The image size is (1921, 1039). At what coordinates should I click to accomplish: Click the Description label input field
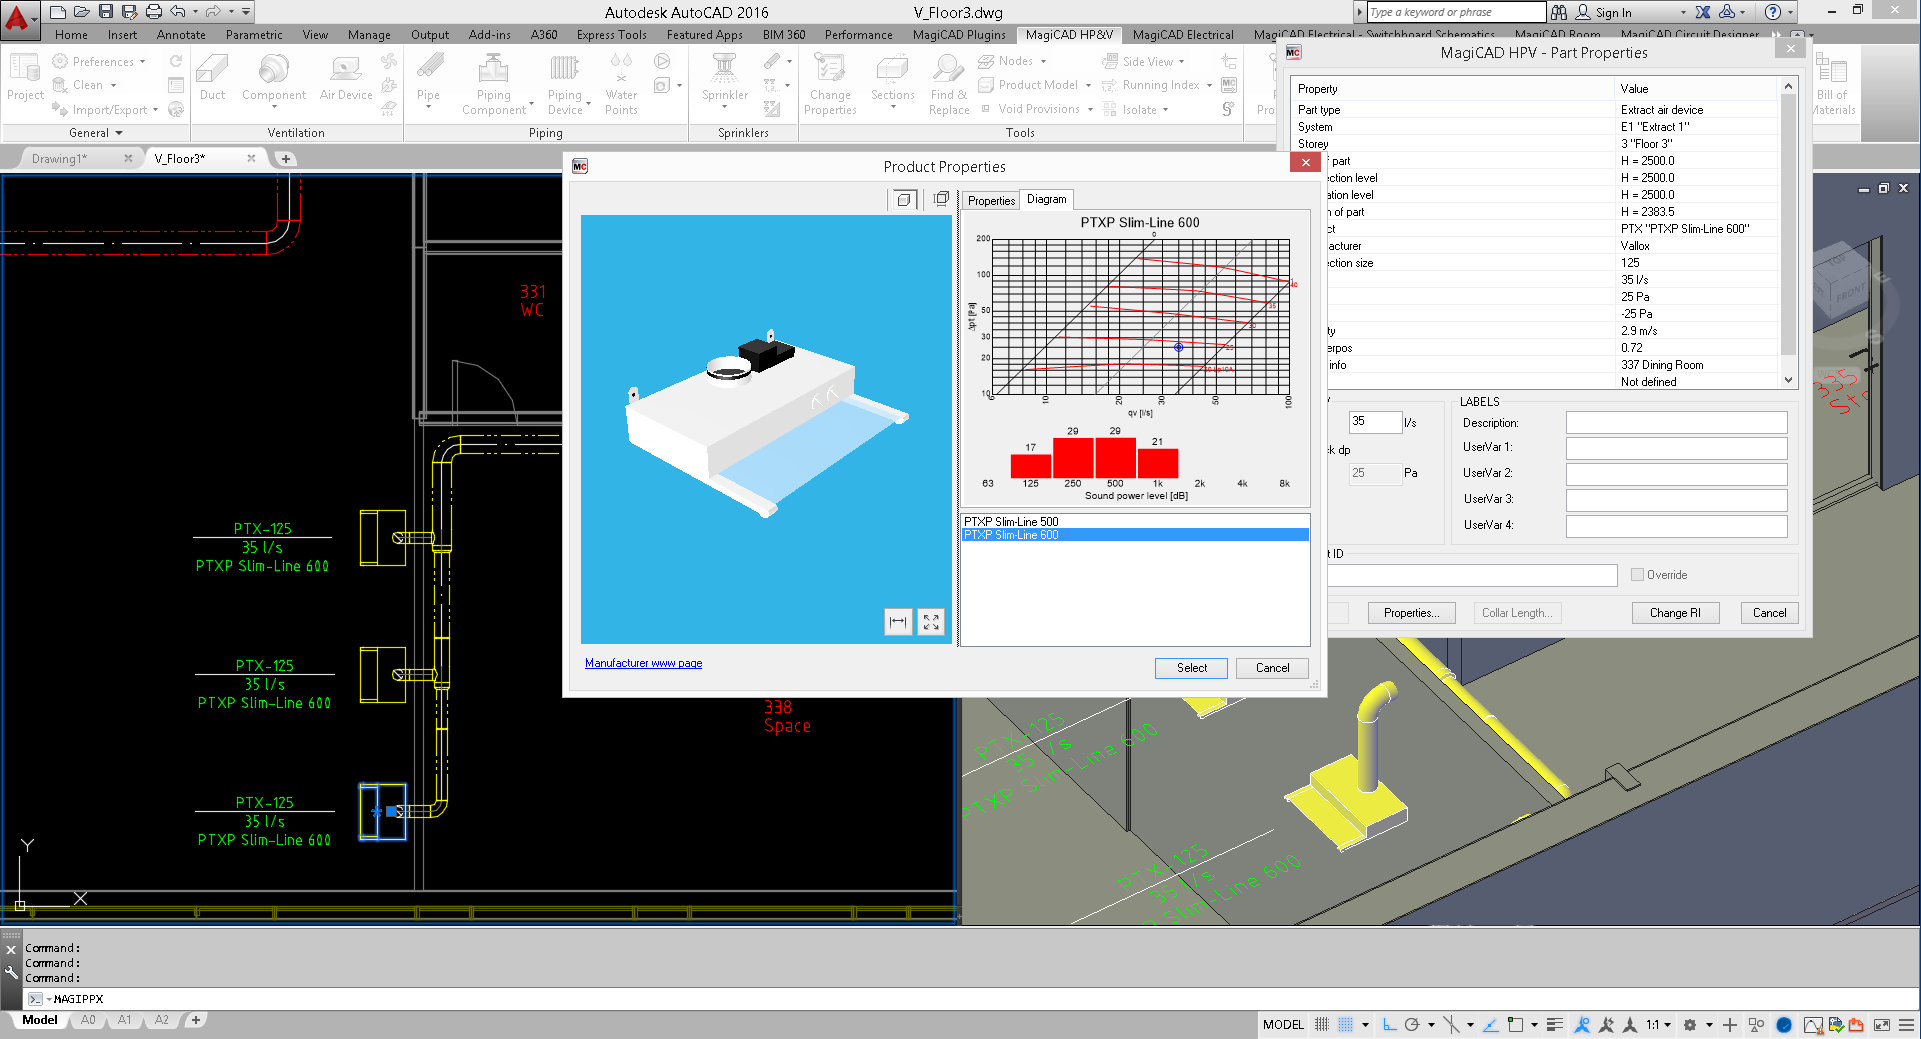point(1676,423)
